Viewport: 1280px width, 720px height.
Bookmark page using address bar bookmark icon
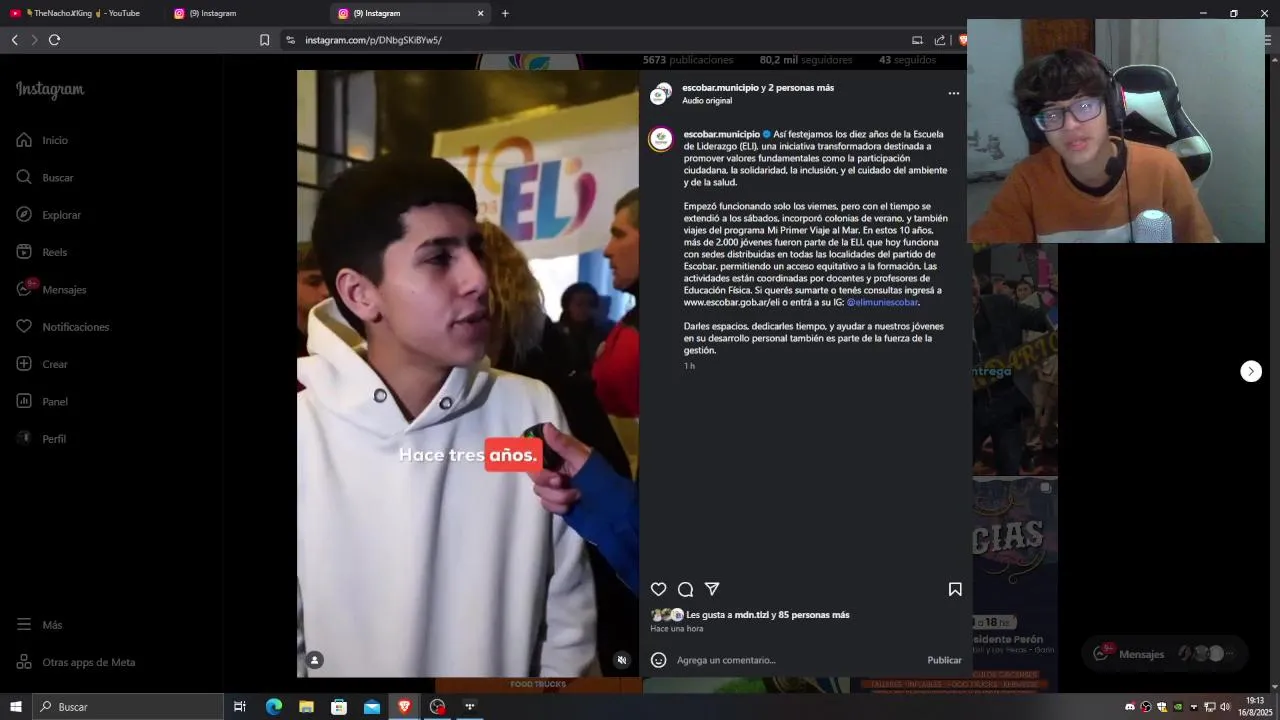[x=264, y=40]
